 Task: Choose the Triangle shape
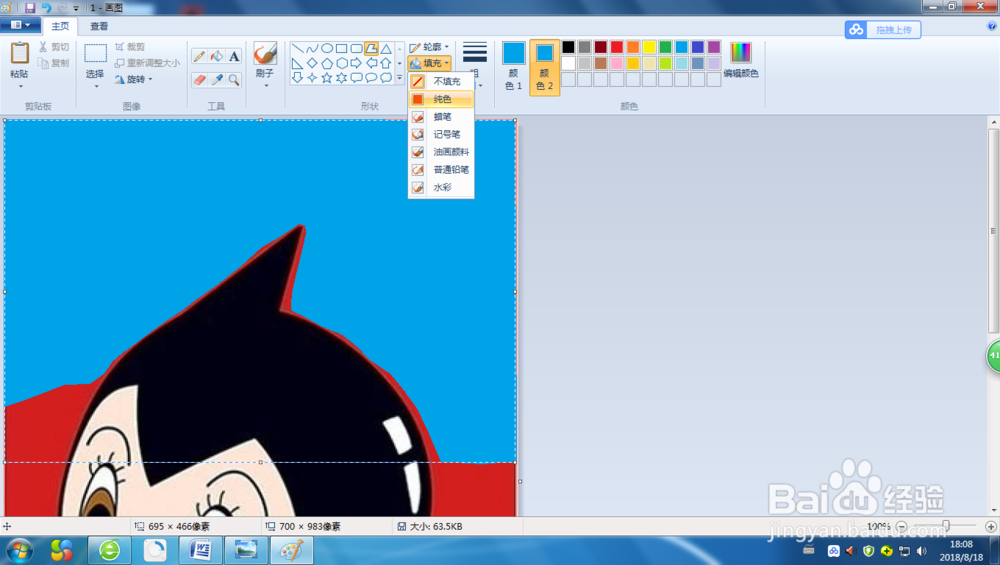tap(386, 48)
